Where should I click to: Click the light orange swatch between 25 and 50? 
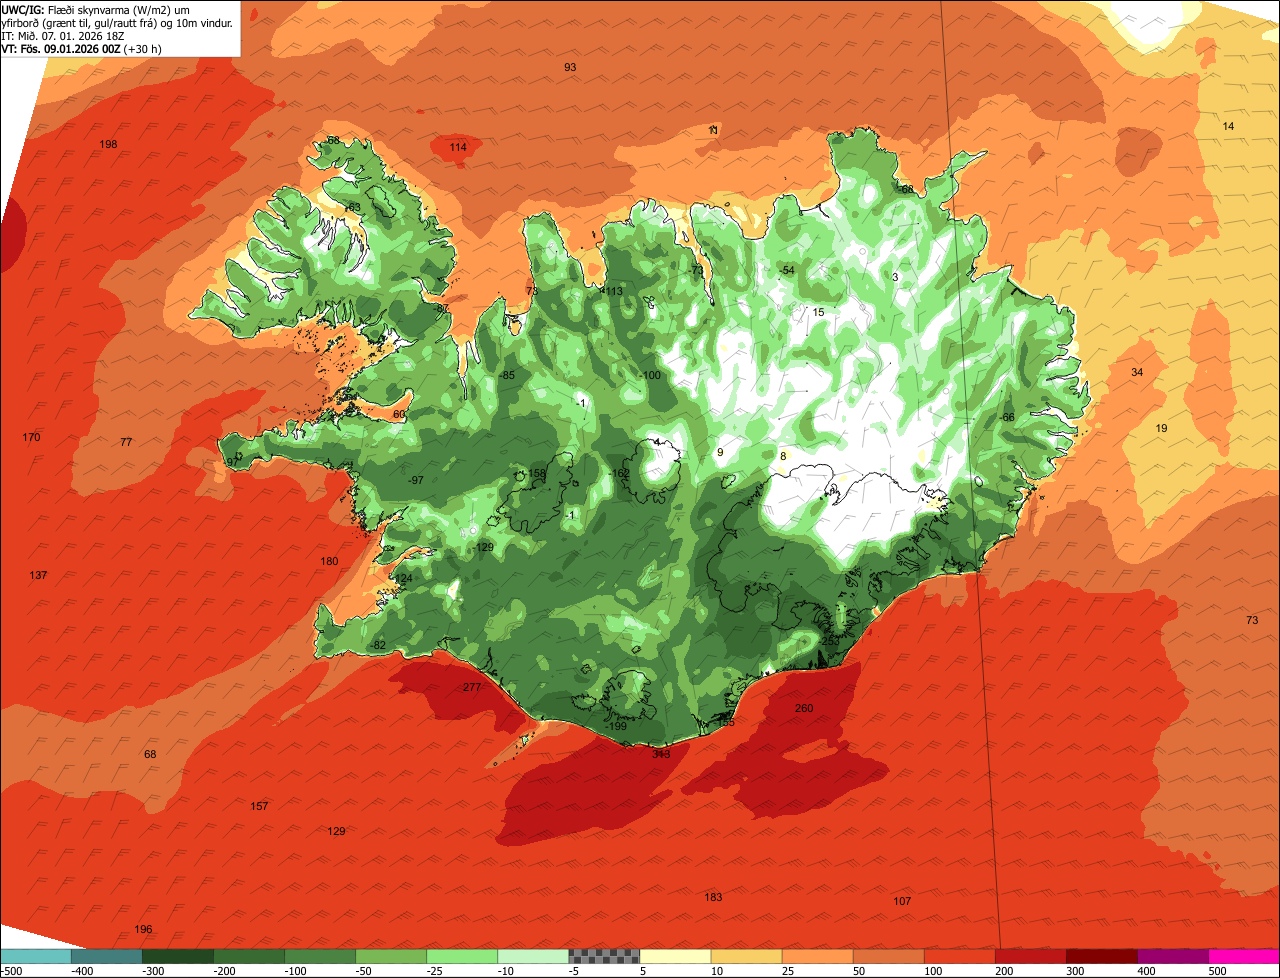click(817, 955)
